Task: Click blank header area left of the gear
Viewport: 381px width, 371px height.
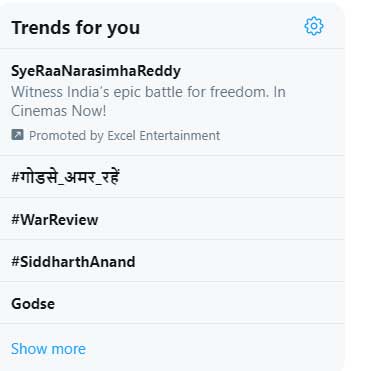Action: tap(222, 26)
